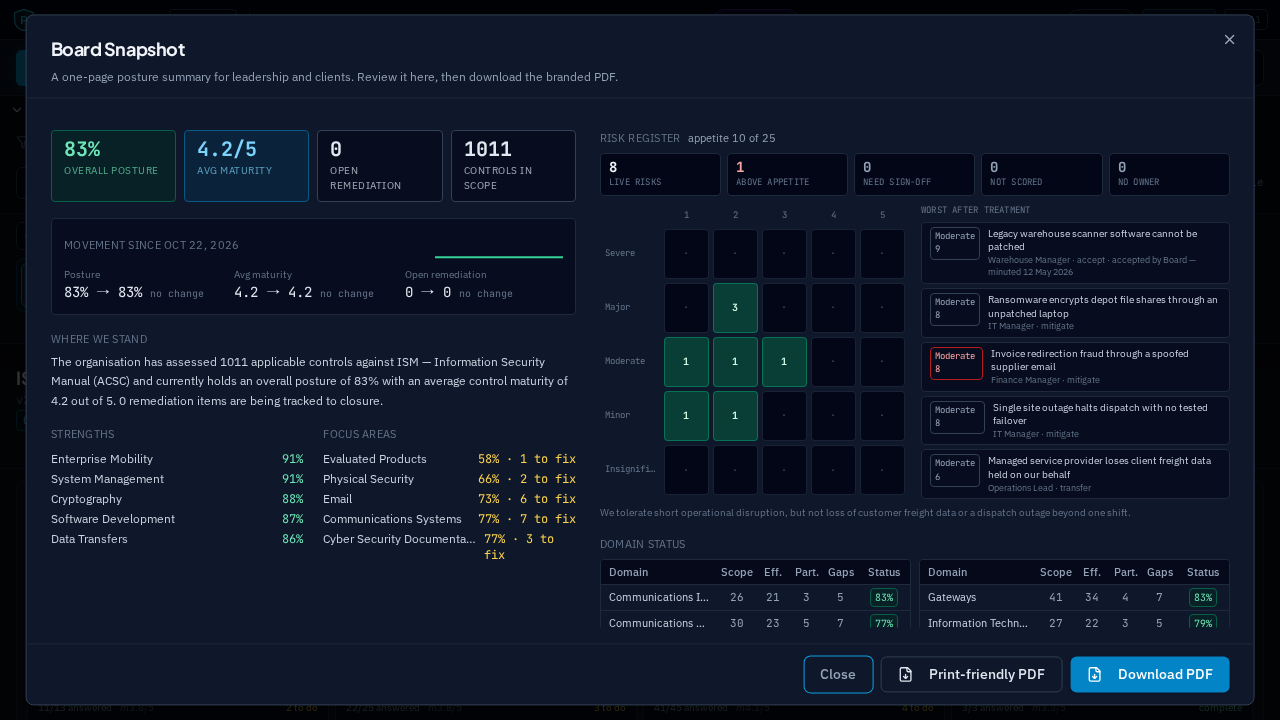Click the Print-friendly PDF button
The height and width of the screenshot is (720, 1280).
[x=971, y=674]
